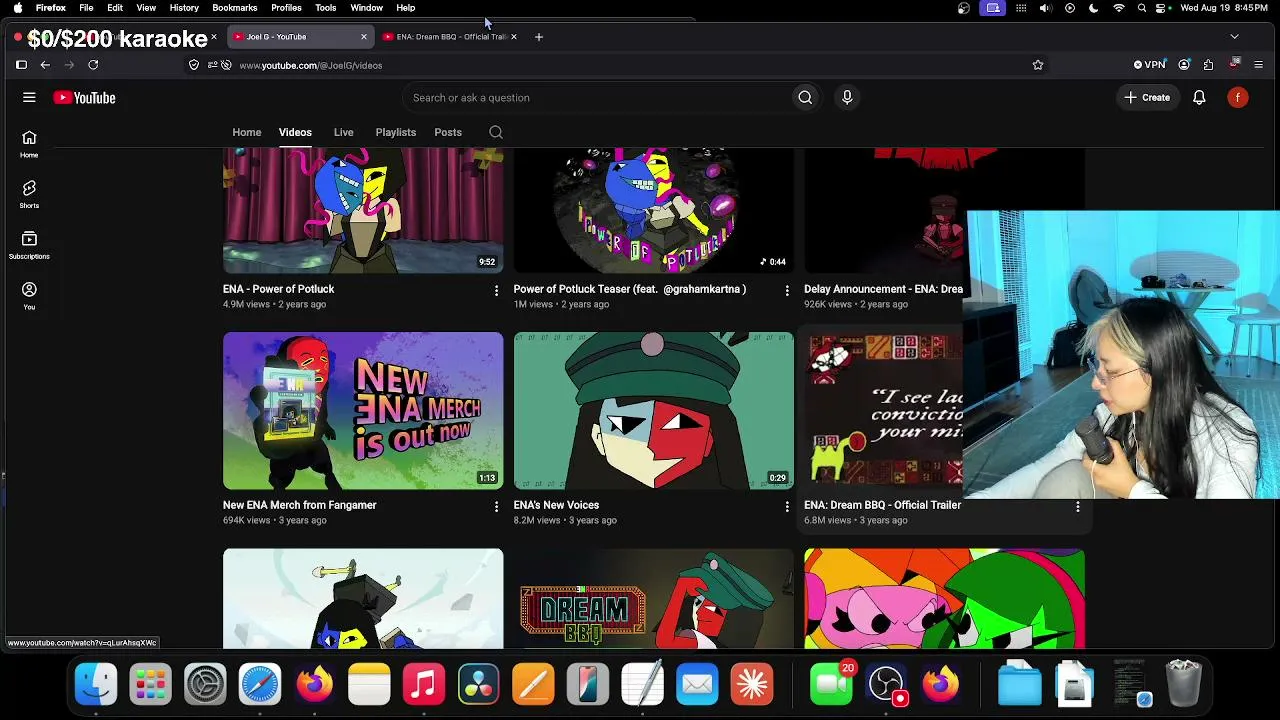Open the YouTube guide hamburger menu

29,97
